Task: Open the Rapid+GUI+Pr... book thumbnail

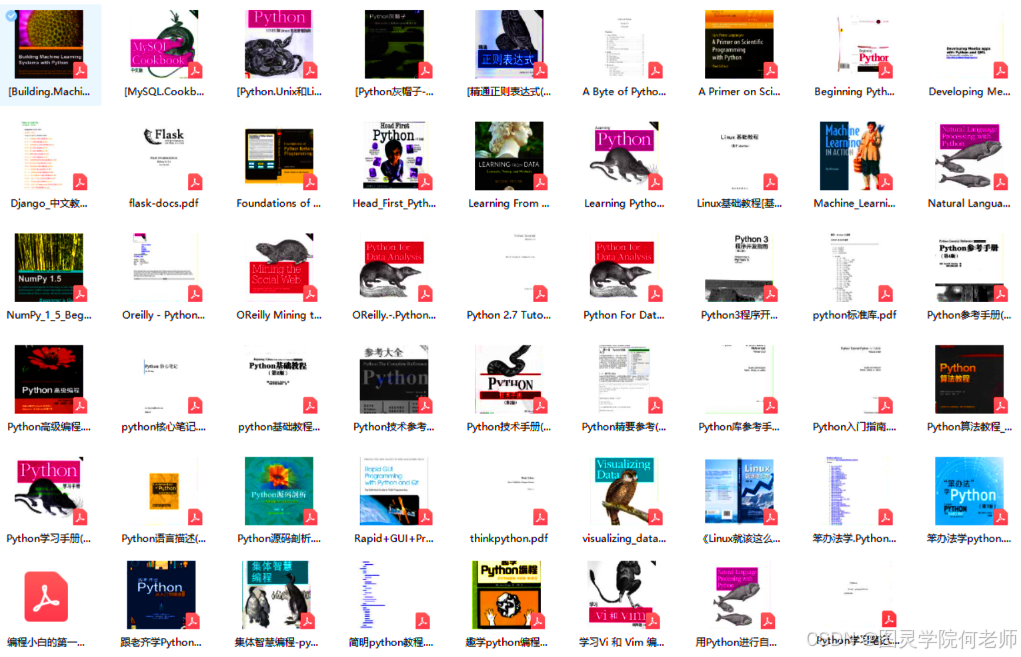Action: pyautogui.click(x=394, y=491)
